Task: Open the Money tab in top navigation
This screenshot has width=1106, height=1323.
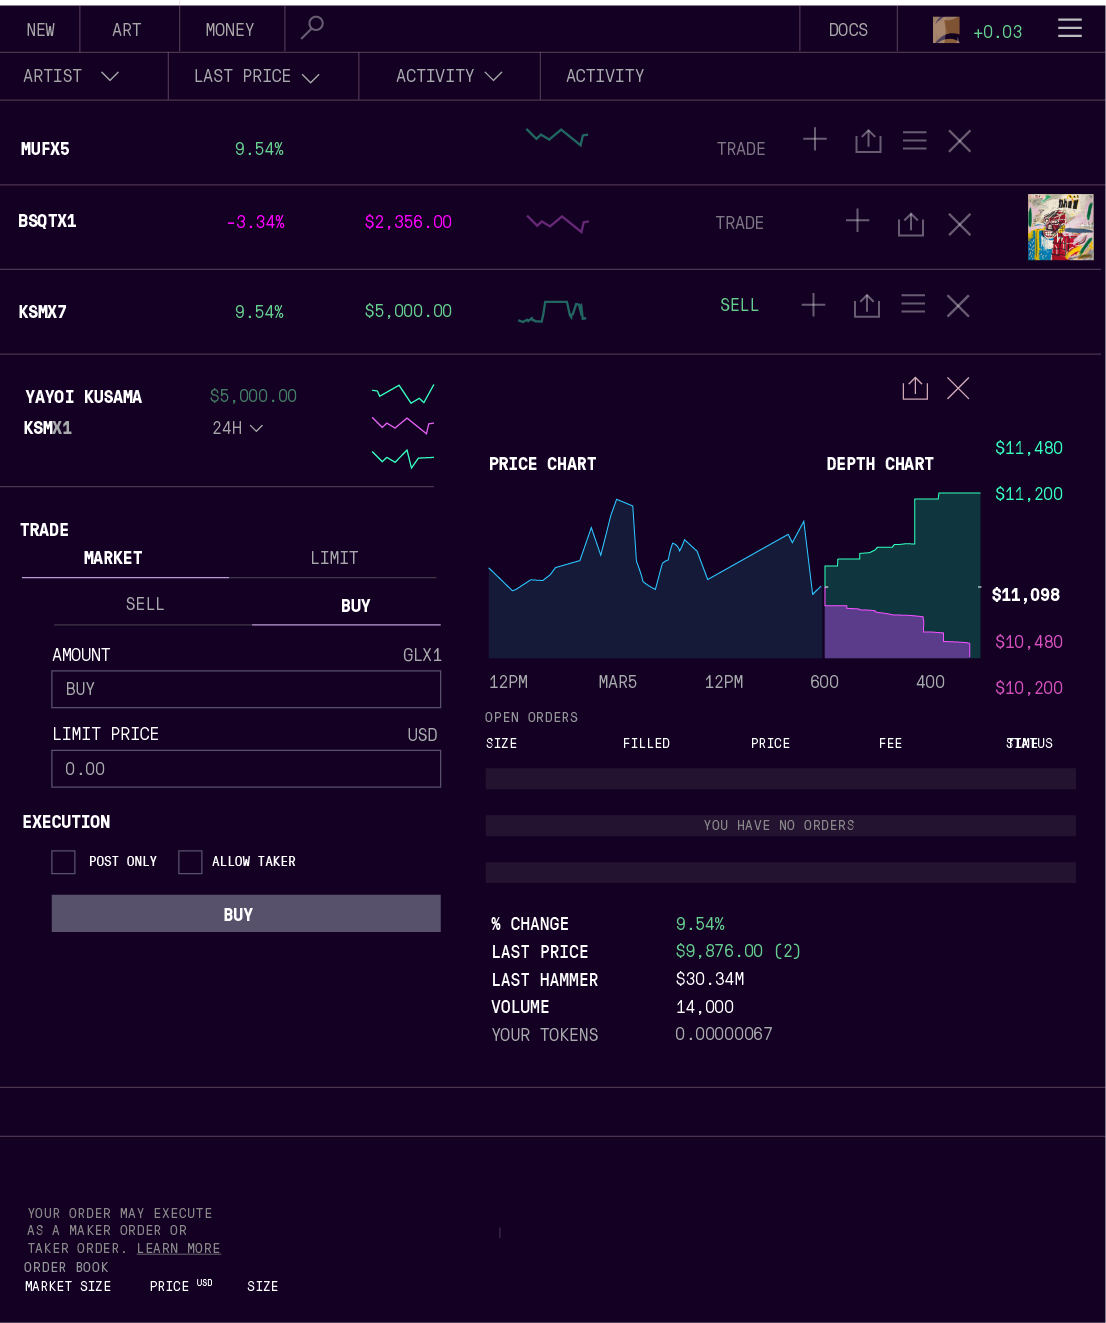Action: point(230,30)
